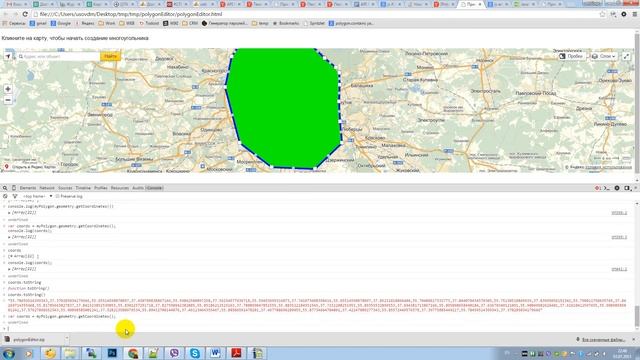Screen dimensions: 640x360
Task: Zoom in the map with plus button
Action: (8, 89)
